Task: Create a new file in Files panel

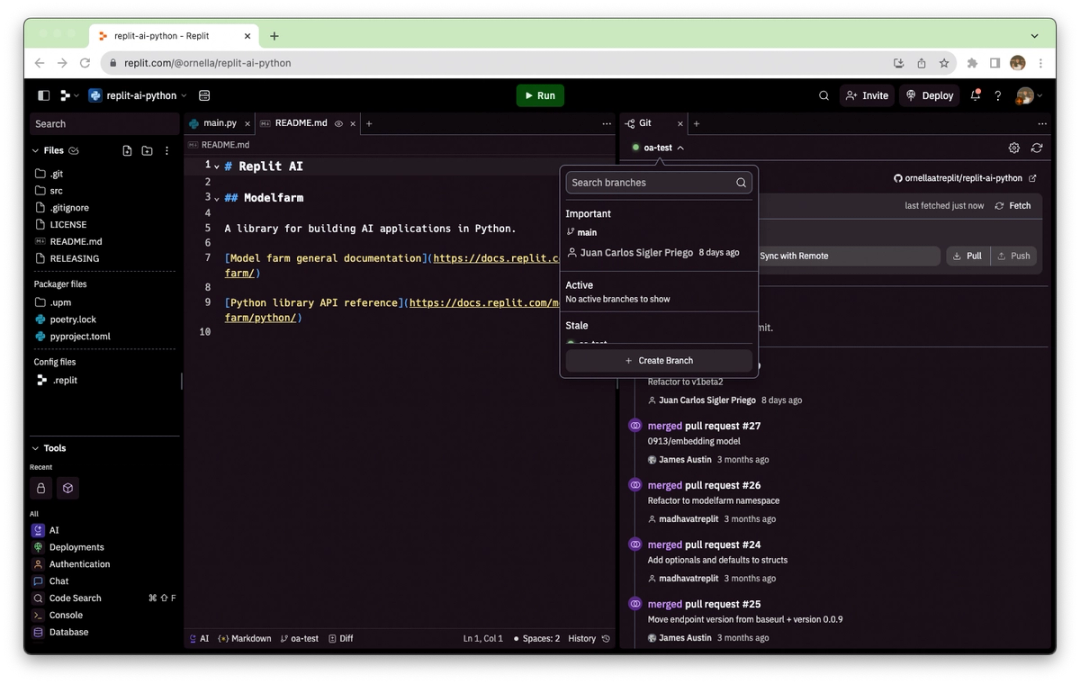Action: pyautogui.click(x=127, y=150)
